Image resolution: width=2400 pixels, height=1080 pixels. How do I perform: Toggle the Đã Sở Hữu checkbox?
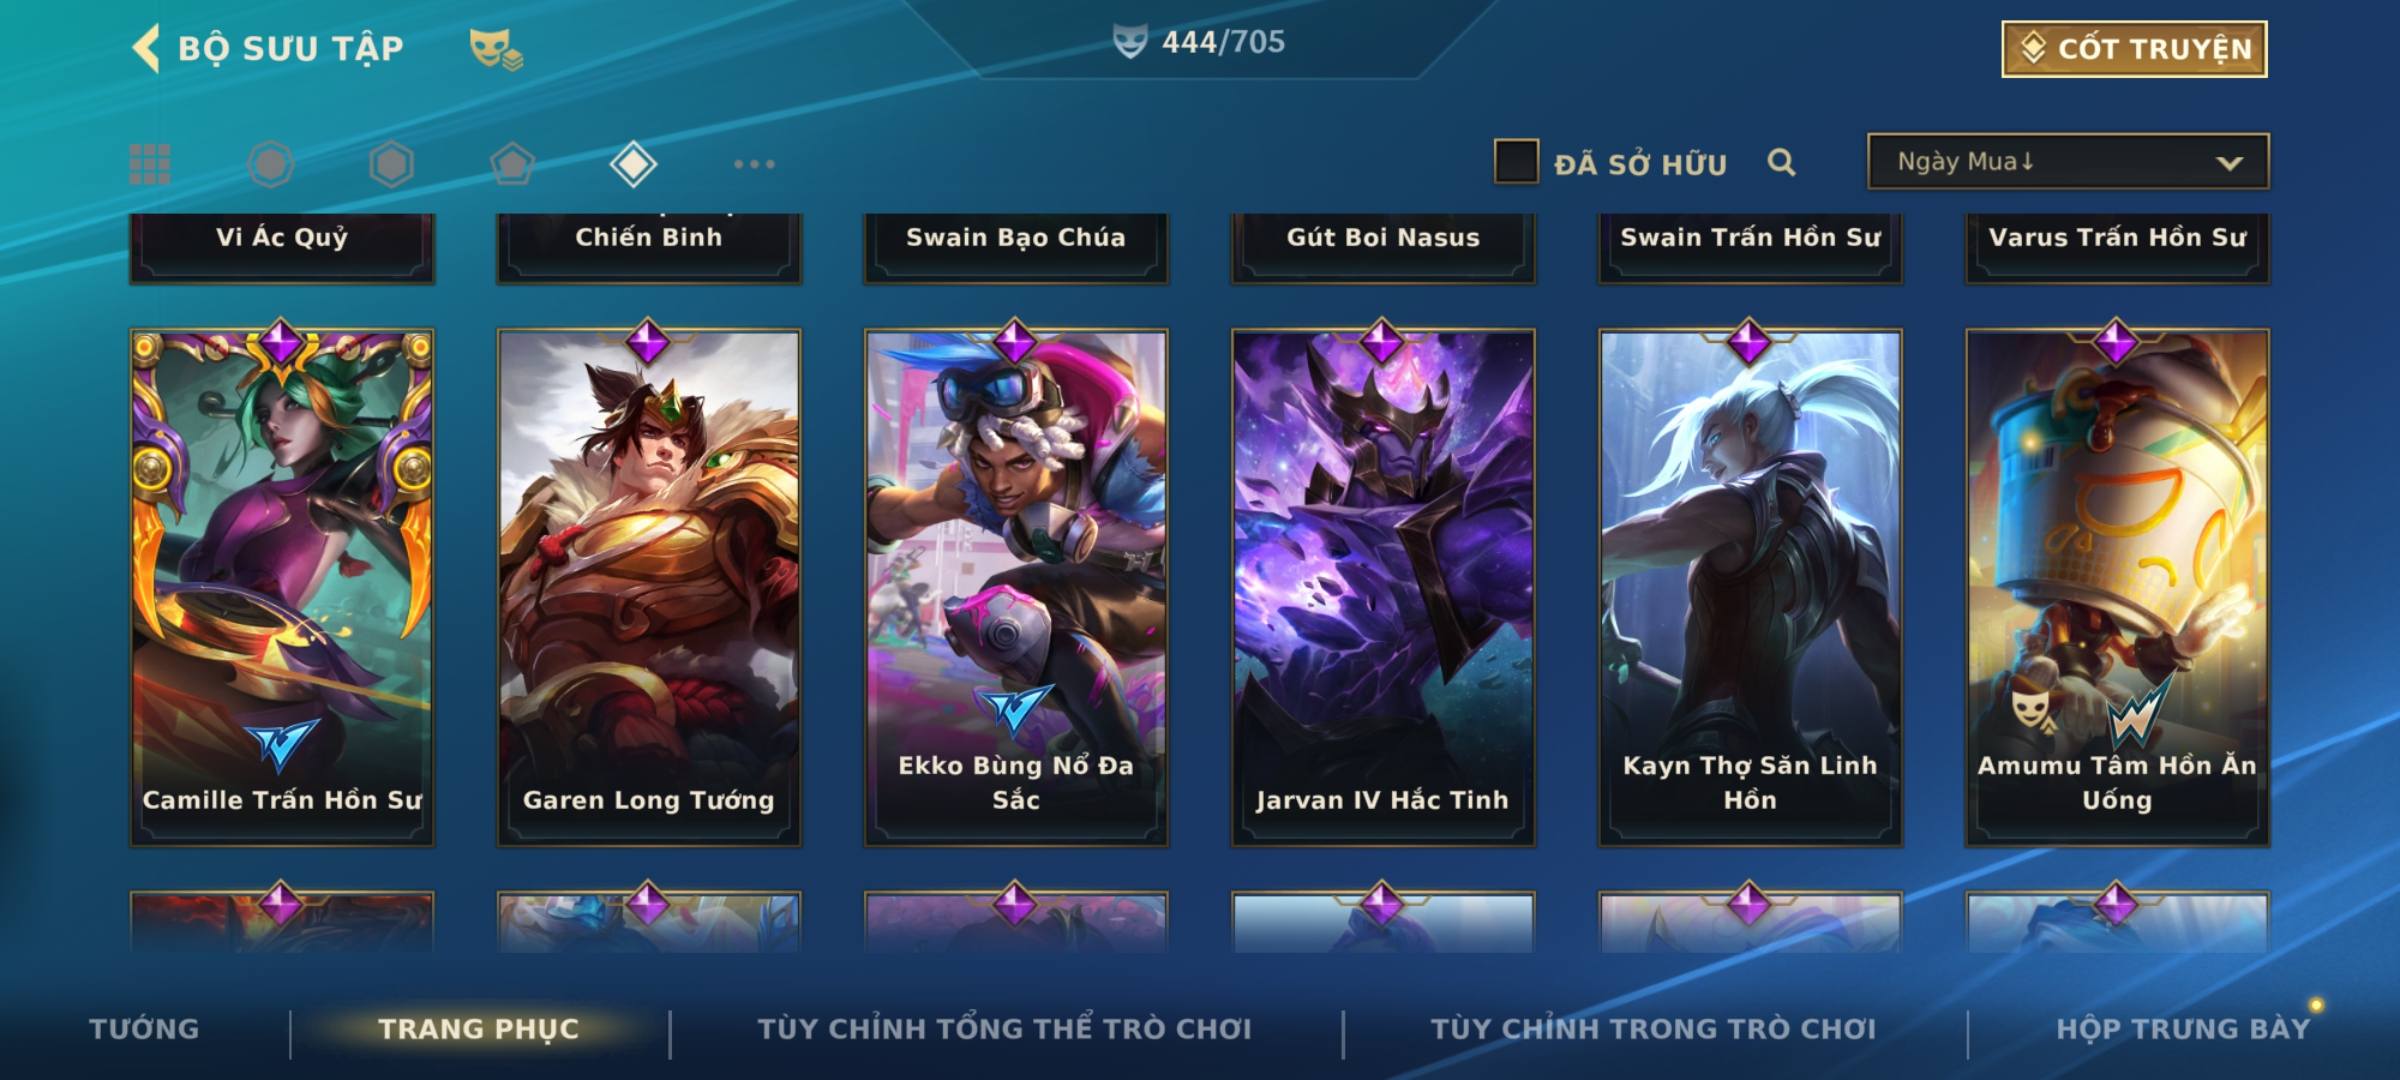click(x=1516, y=162)
